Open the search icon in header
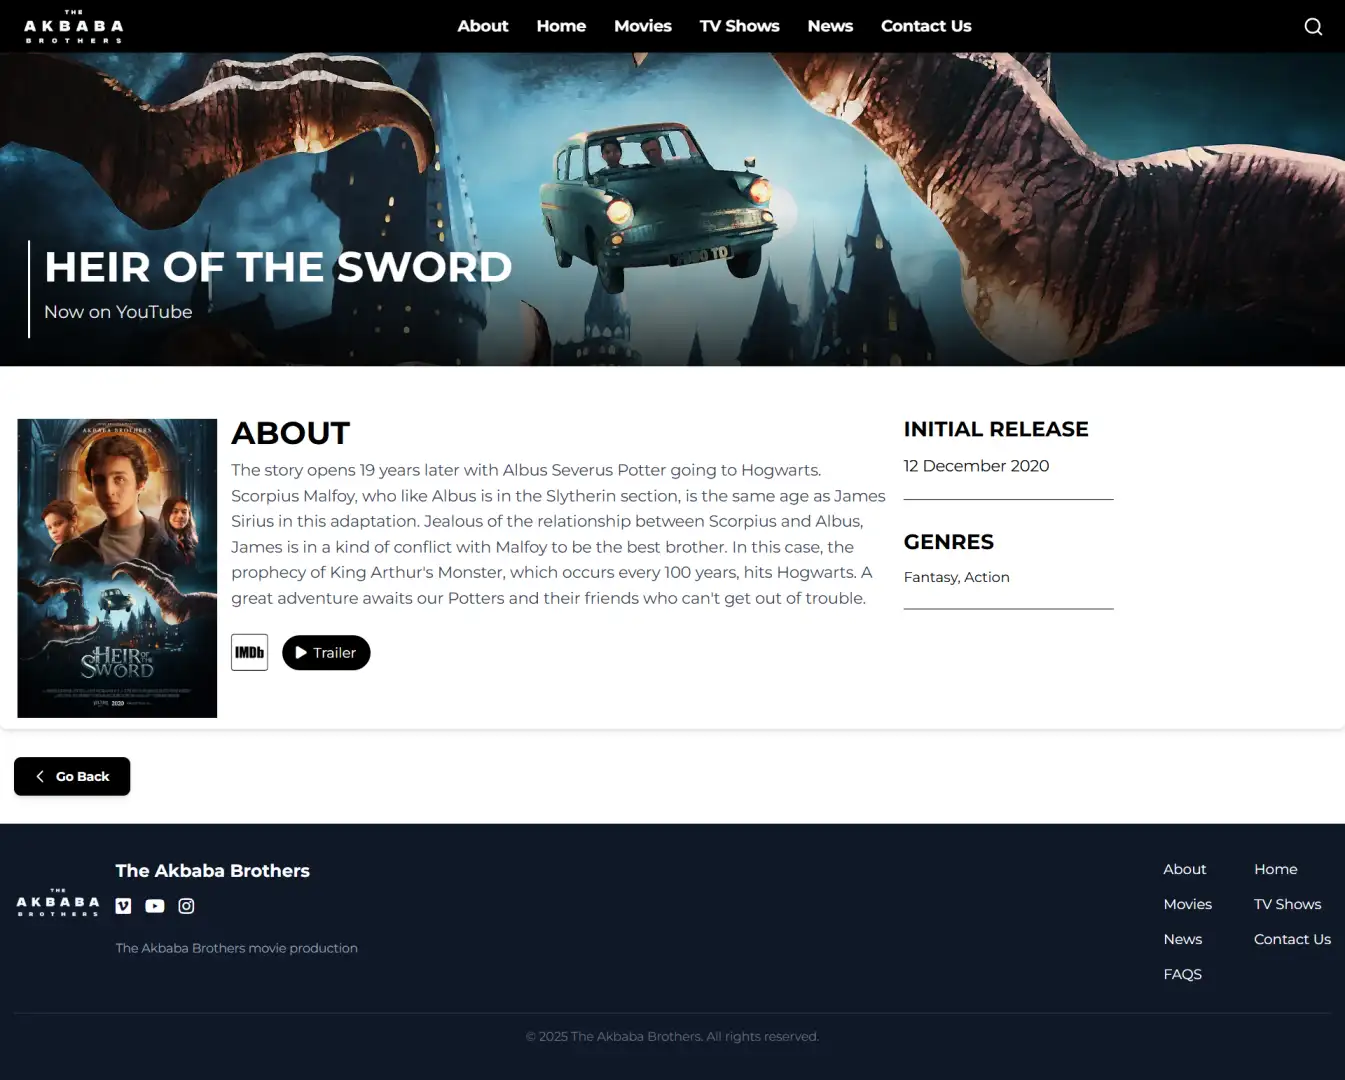1345x1080 pixels. click(1313, 27)
